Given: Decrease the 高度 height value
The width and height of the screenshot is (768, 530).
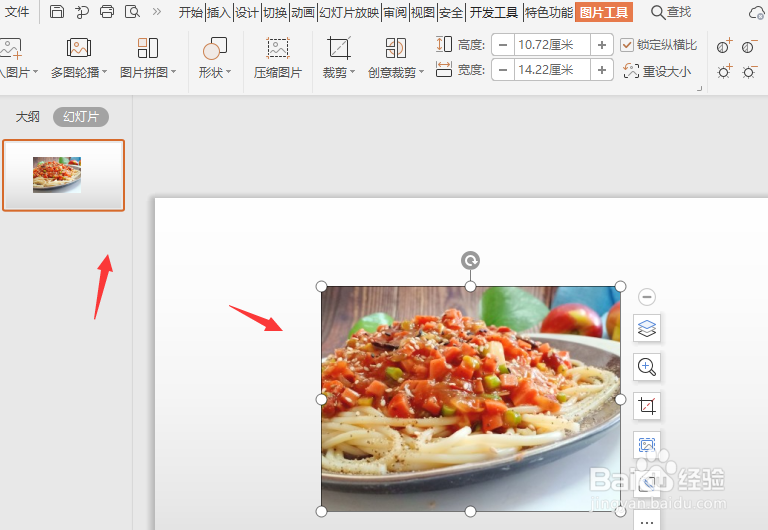Looking at the screenshot, I should [503, 45].
